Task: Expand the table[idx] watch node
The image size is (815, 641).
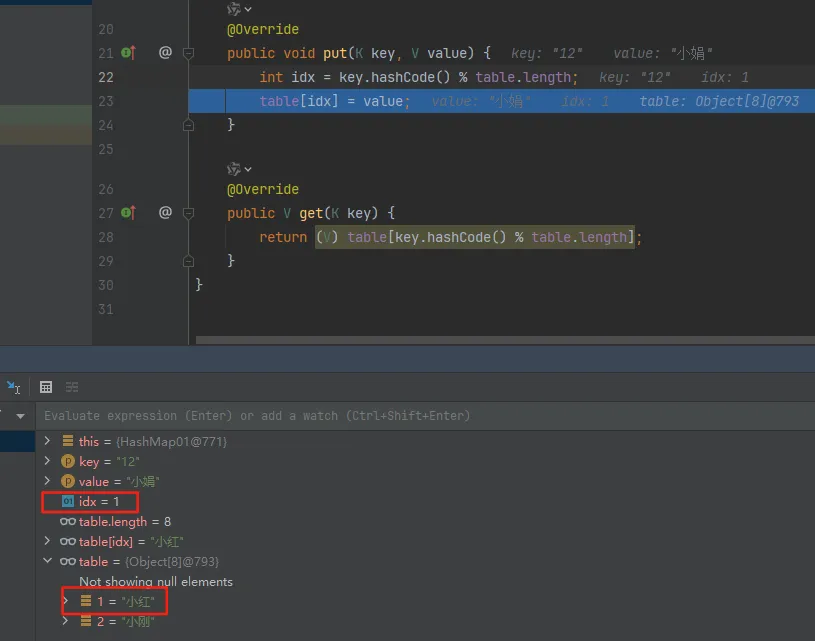Action: 47,541
